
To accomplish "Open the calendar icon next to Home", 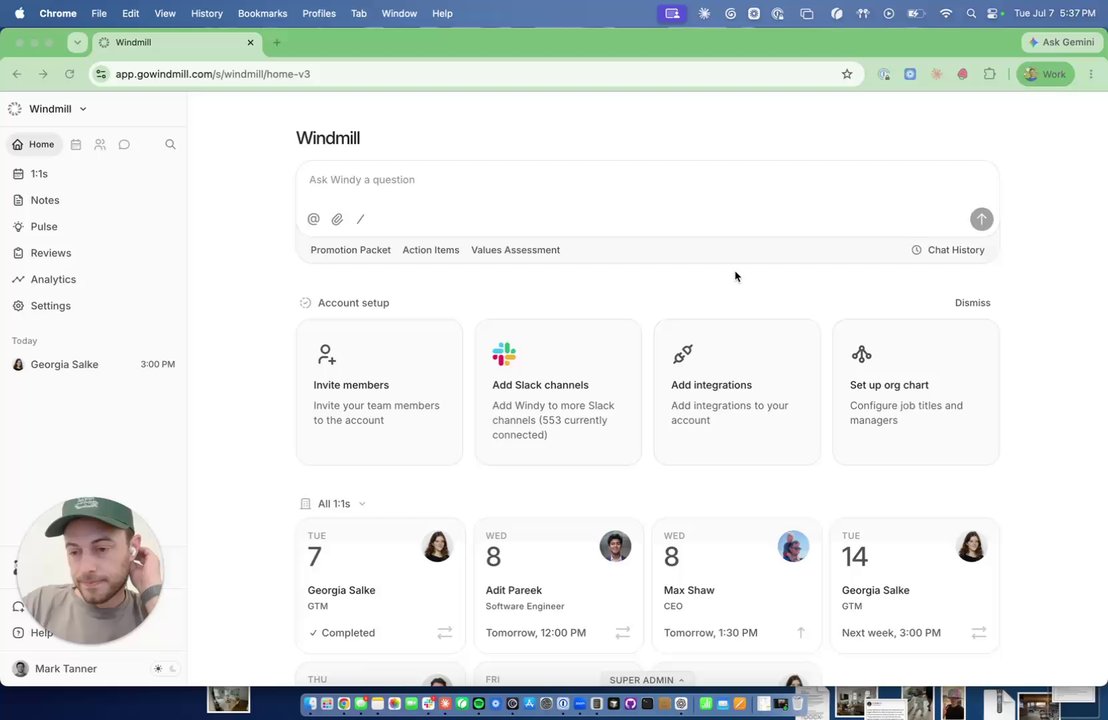I will [76, 144].
